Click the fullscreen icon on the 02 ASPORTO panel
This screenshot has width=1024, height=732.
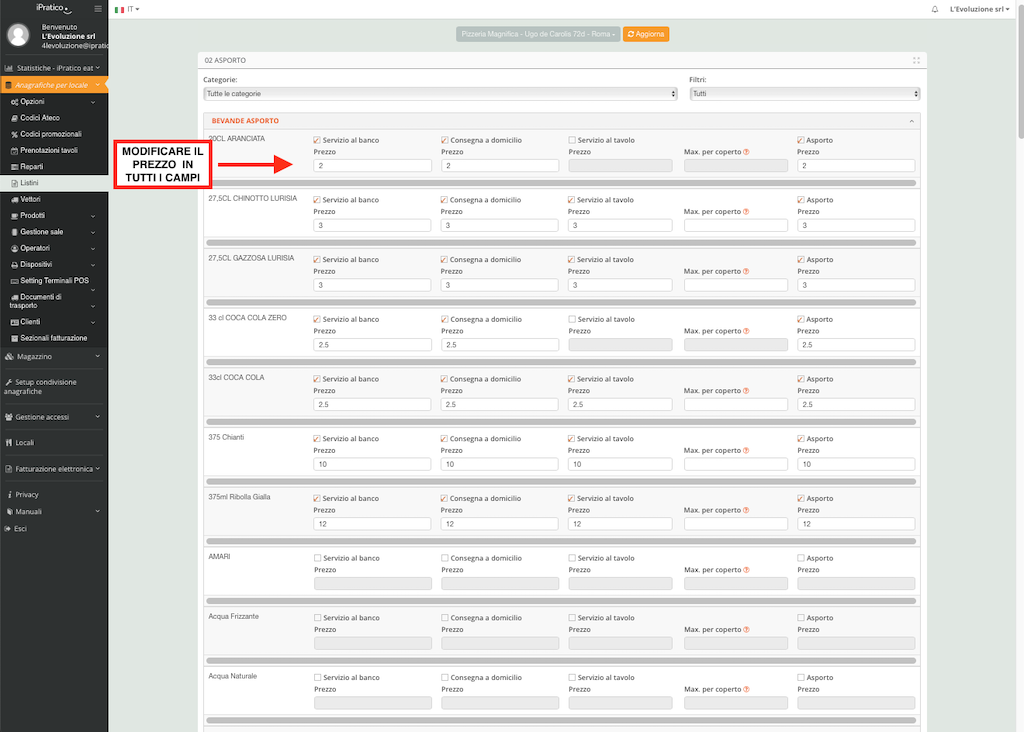[x=916, y=60]
